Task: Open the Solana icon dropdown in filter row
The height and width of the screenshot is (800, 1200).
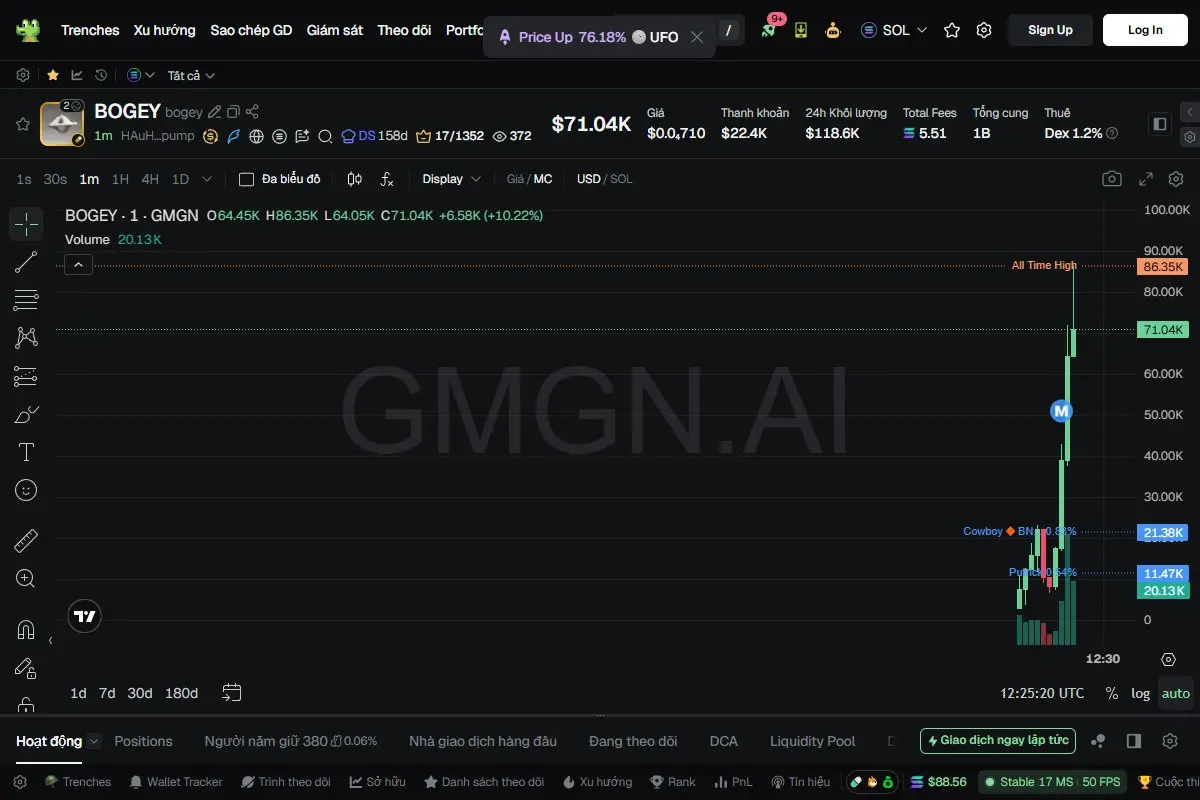Action: point(141,75)
